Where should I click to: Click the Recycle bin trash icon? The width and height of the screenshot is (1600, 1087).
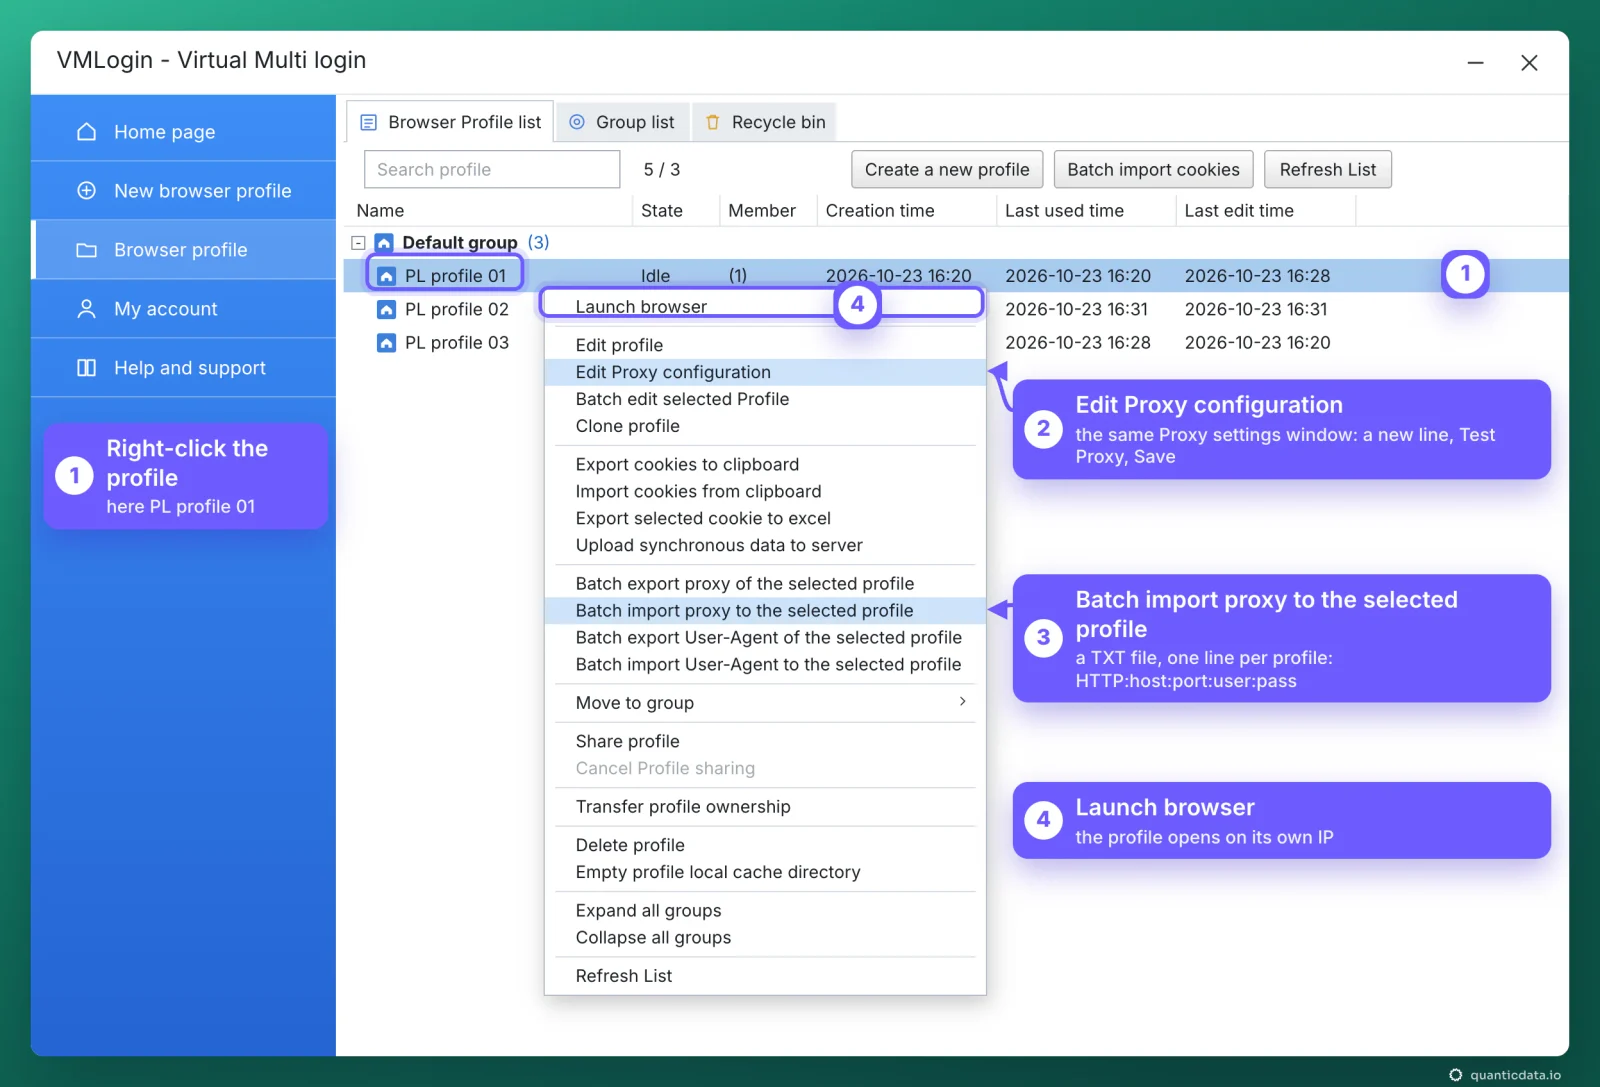713,122
